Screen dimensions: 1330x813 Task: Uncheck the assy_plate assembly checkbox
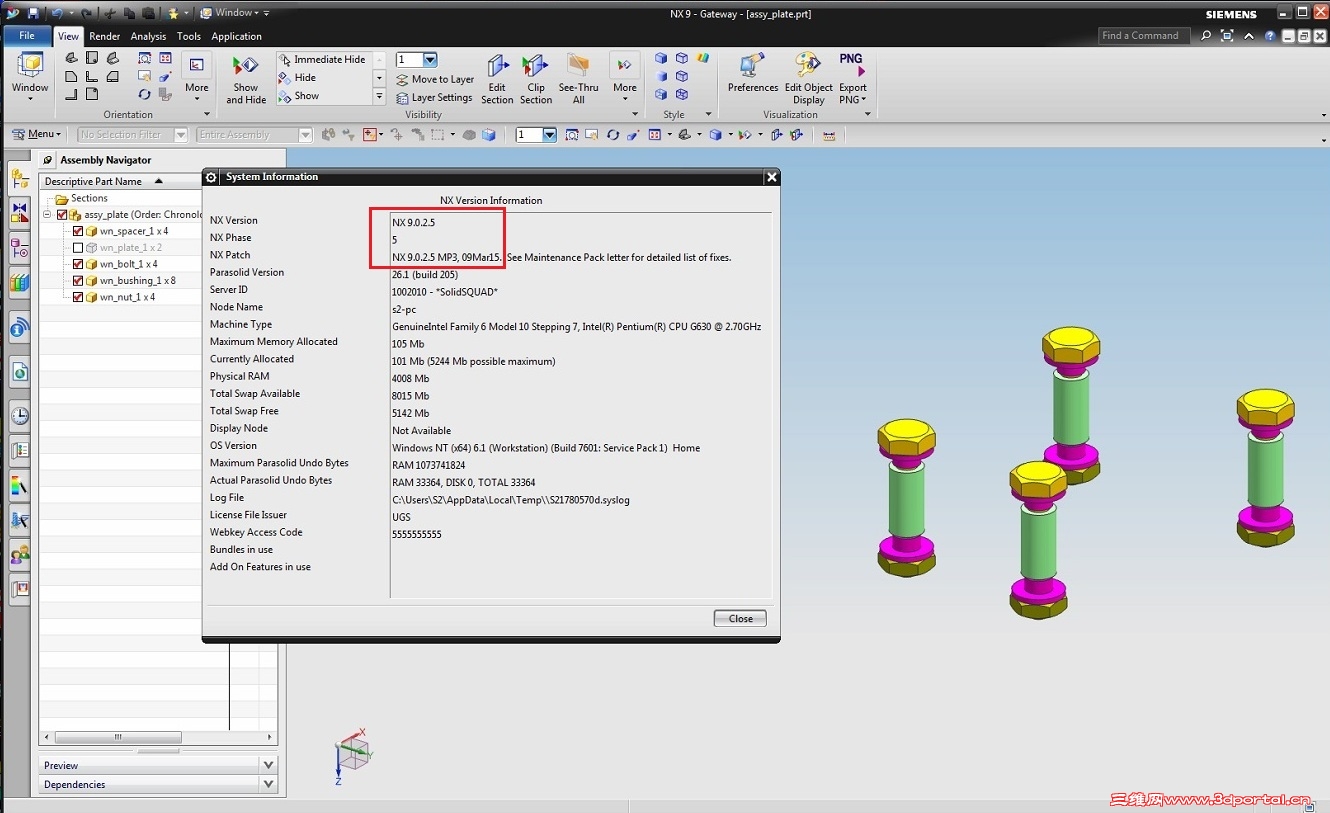[62, 215]
